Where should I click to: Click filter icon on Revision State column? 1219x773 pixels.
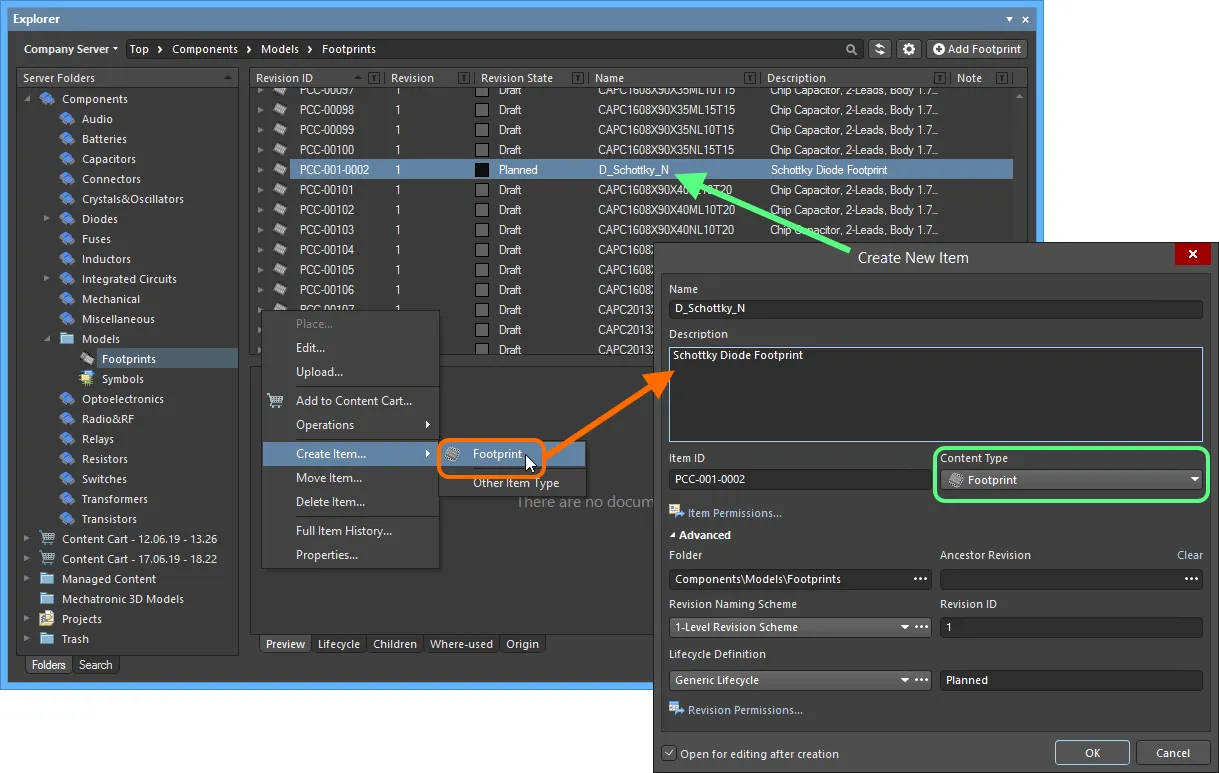click(x=577, y=78)
